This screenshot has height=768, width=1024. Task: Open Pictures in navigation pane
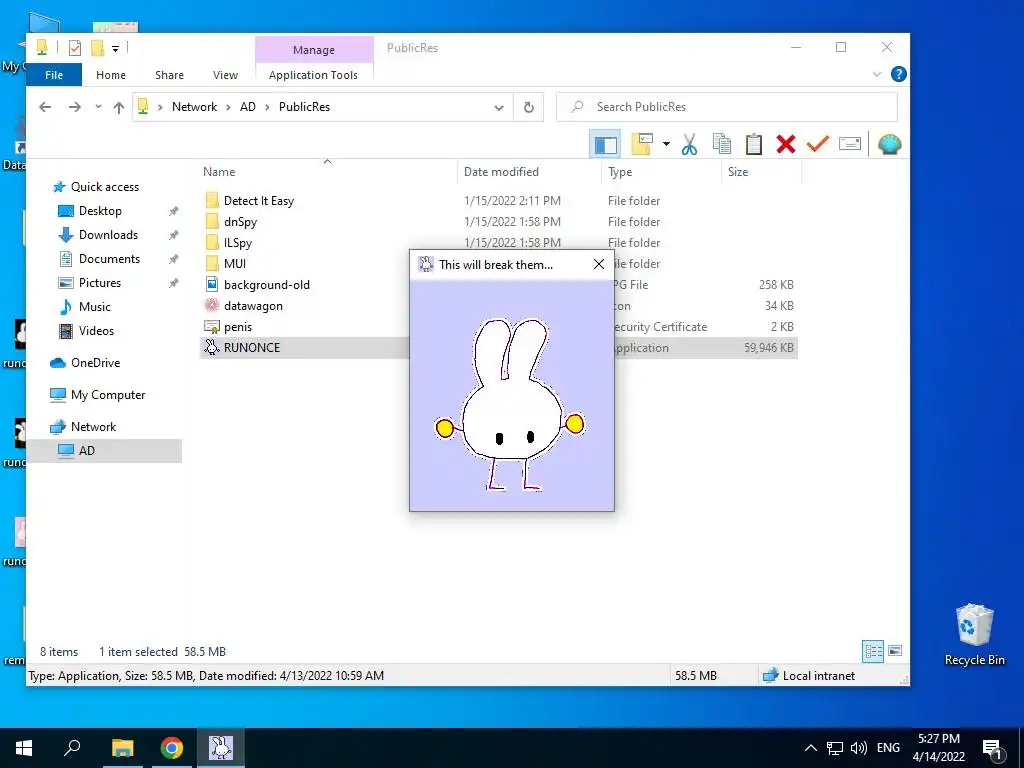pyautogui.click(x=100, y=283)
